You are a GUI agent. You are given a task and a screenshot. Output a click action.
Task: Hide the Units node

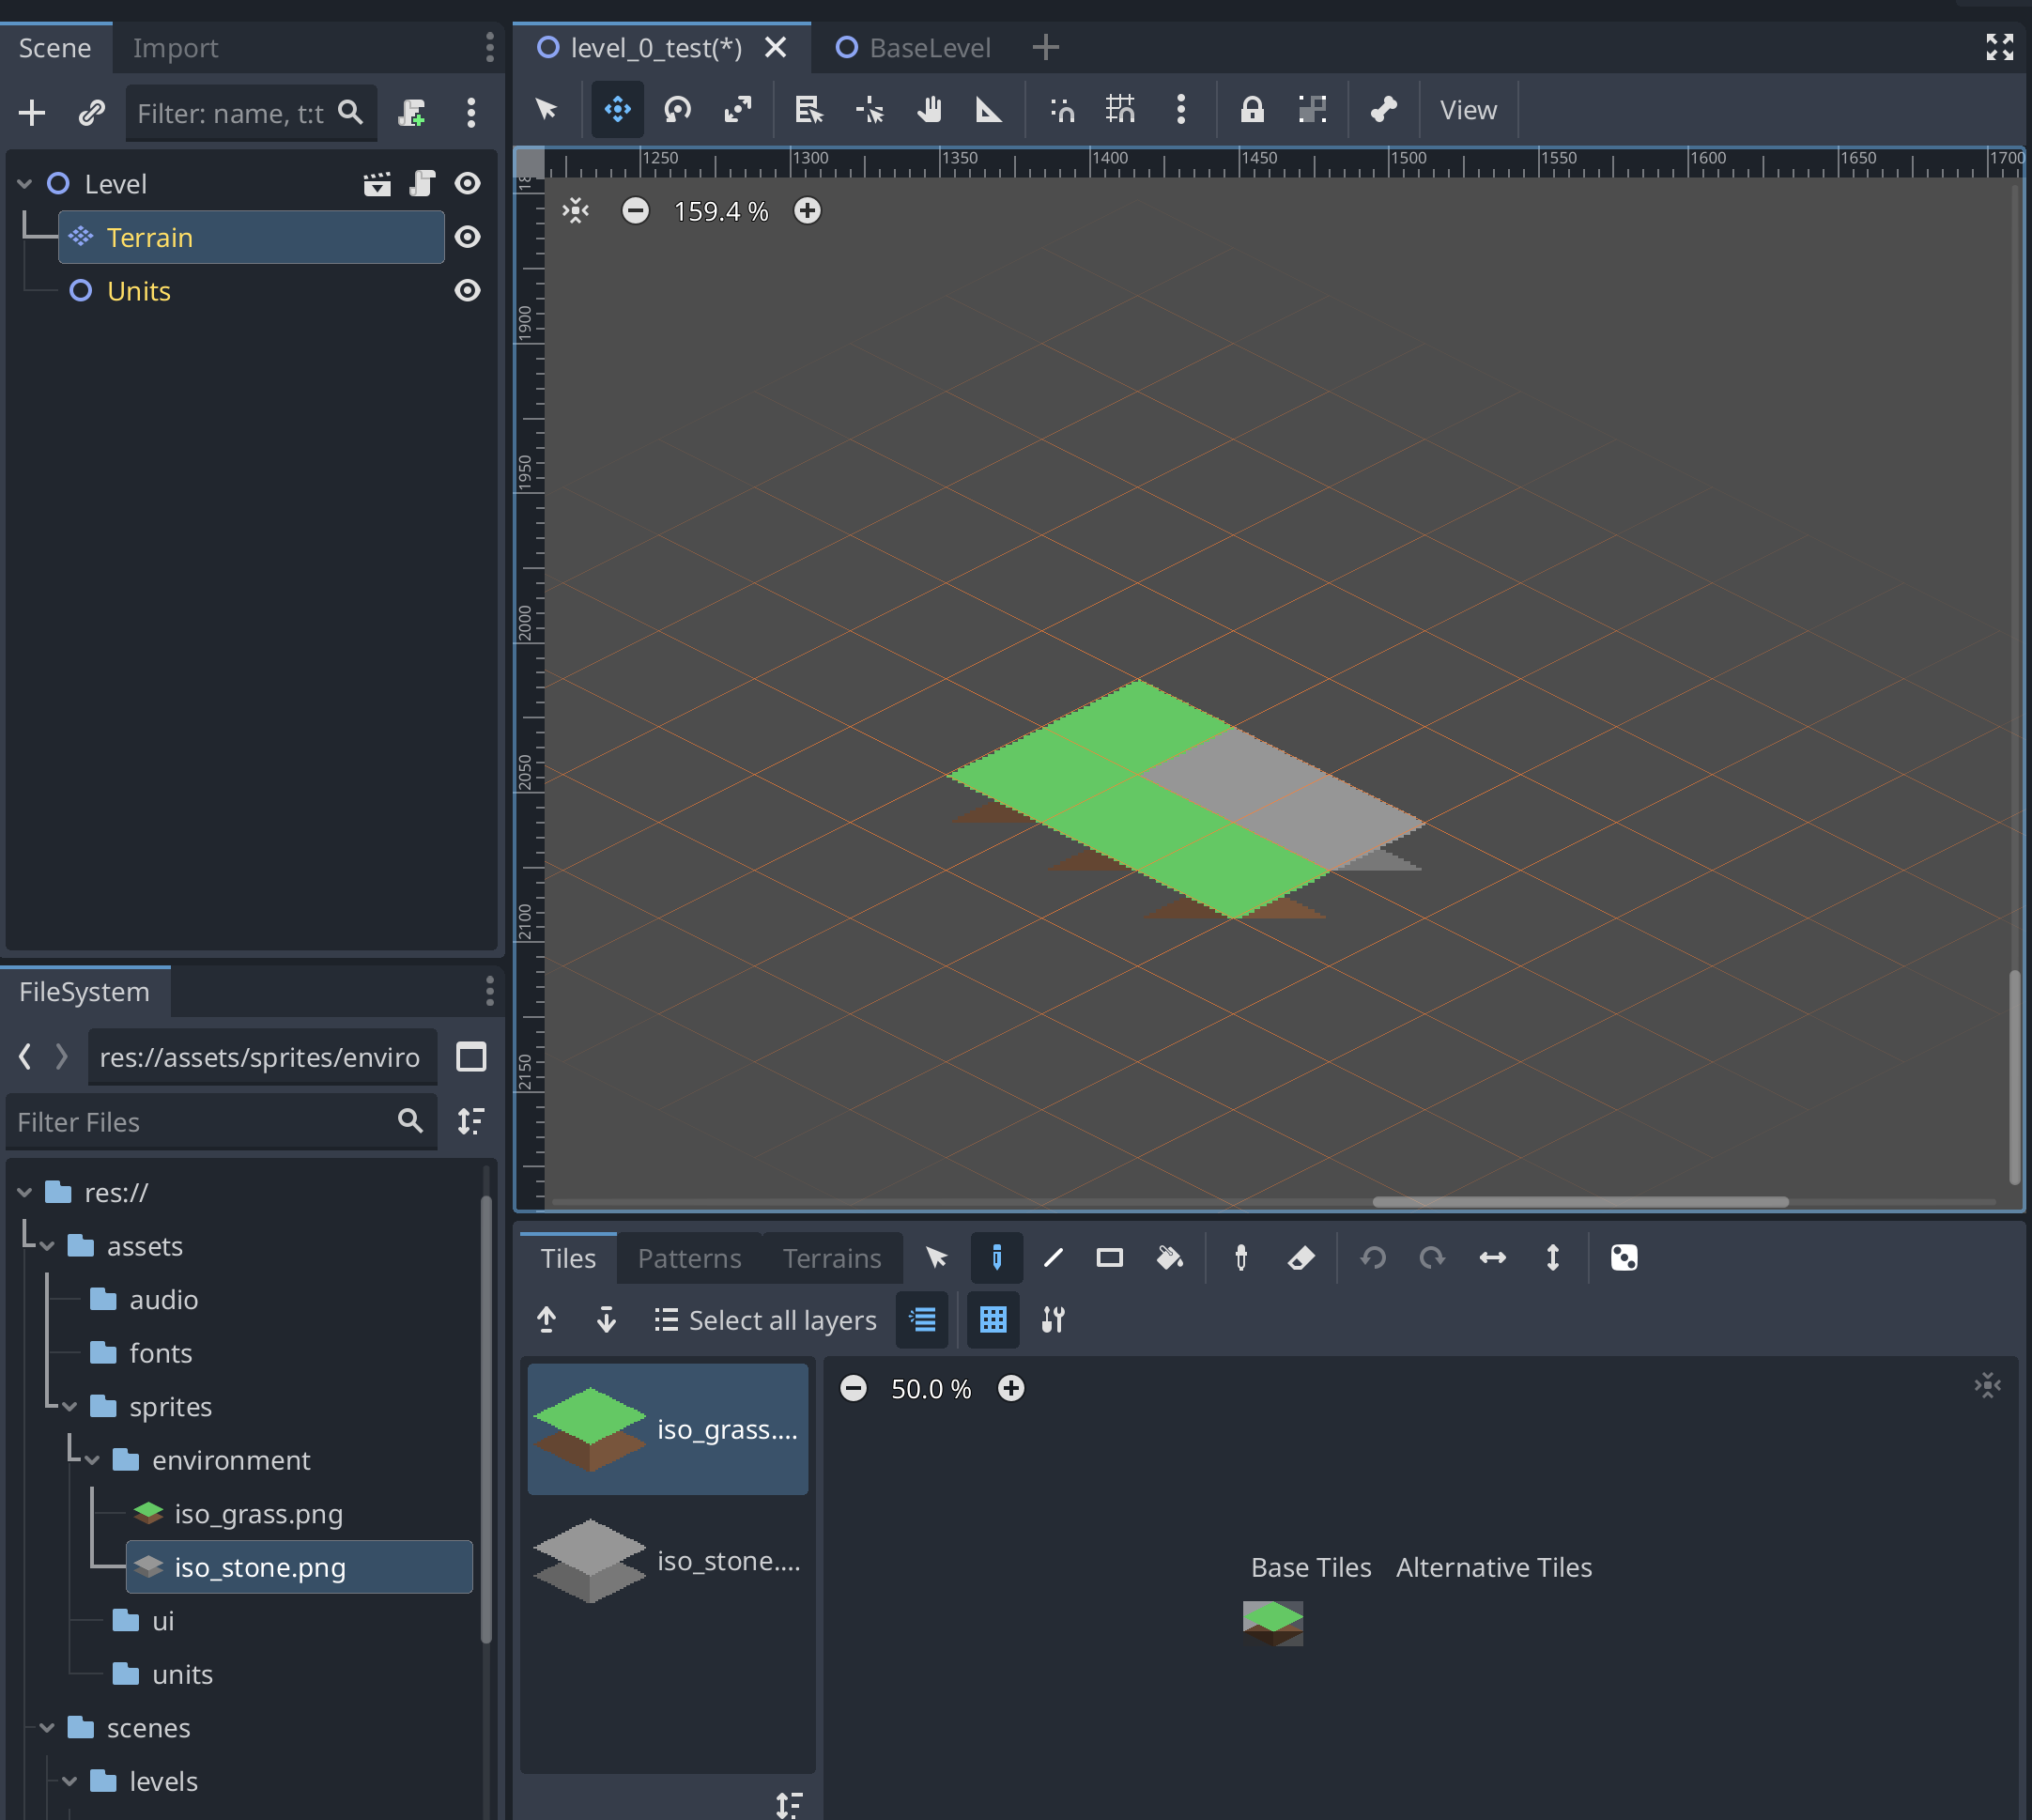467,290
